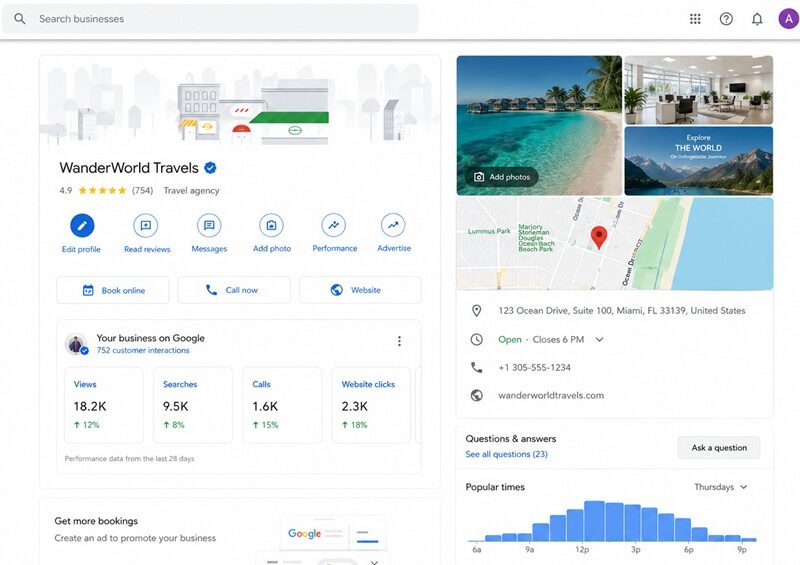Click the Performance data from last 28 days note

click(129, 459)
